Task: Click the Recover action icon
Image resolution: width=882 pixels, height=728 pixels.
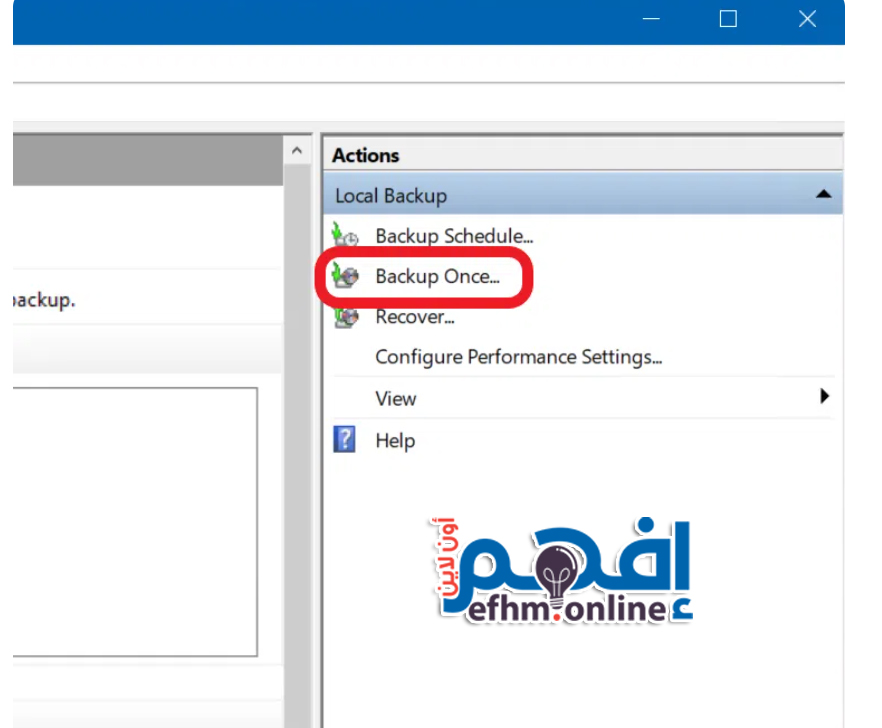Action: point(345,317)
